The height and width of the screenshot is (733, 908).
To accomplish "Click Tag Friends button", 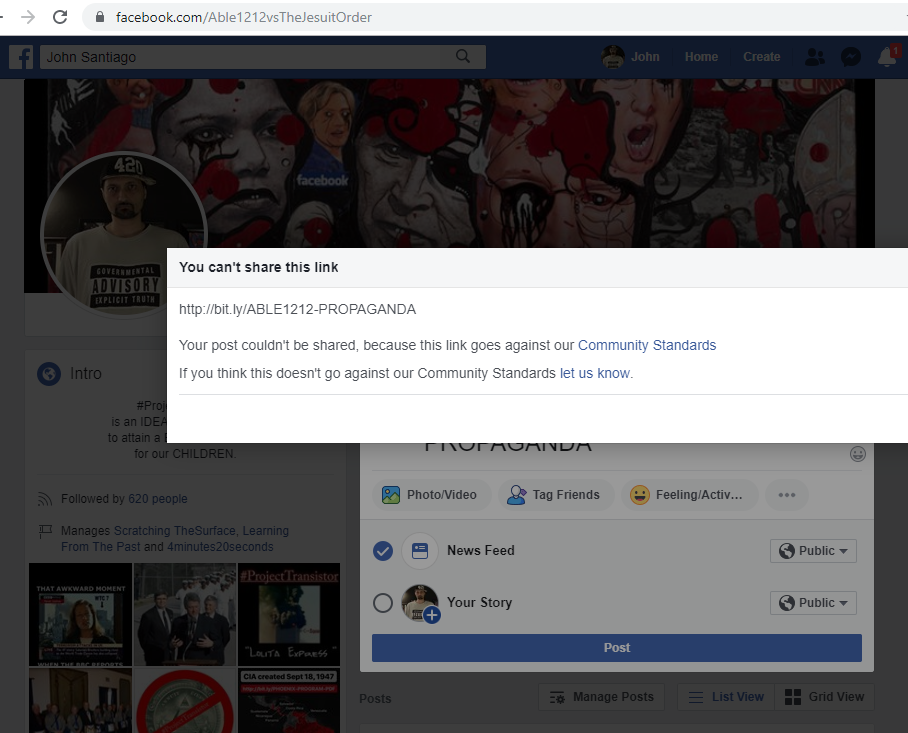I will click(x=555, y=495).
